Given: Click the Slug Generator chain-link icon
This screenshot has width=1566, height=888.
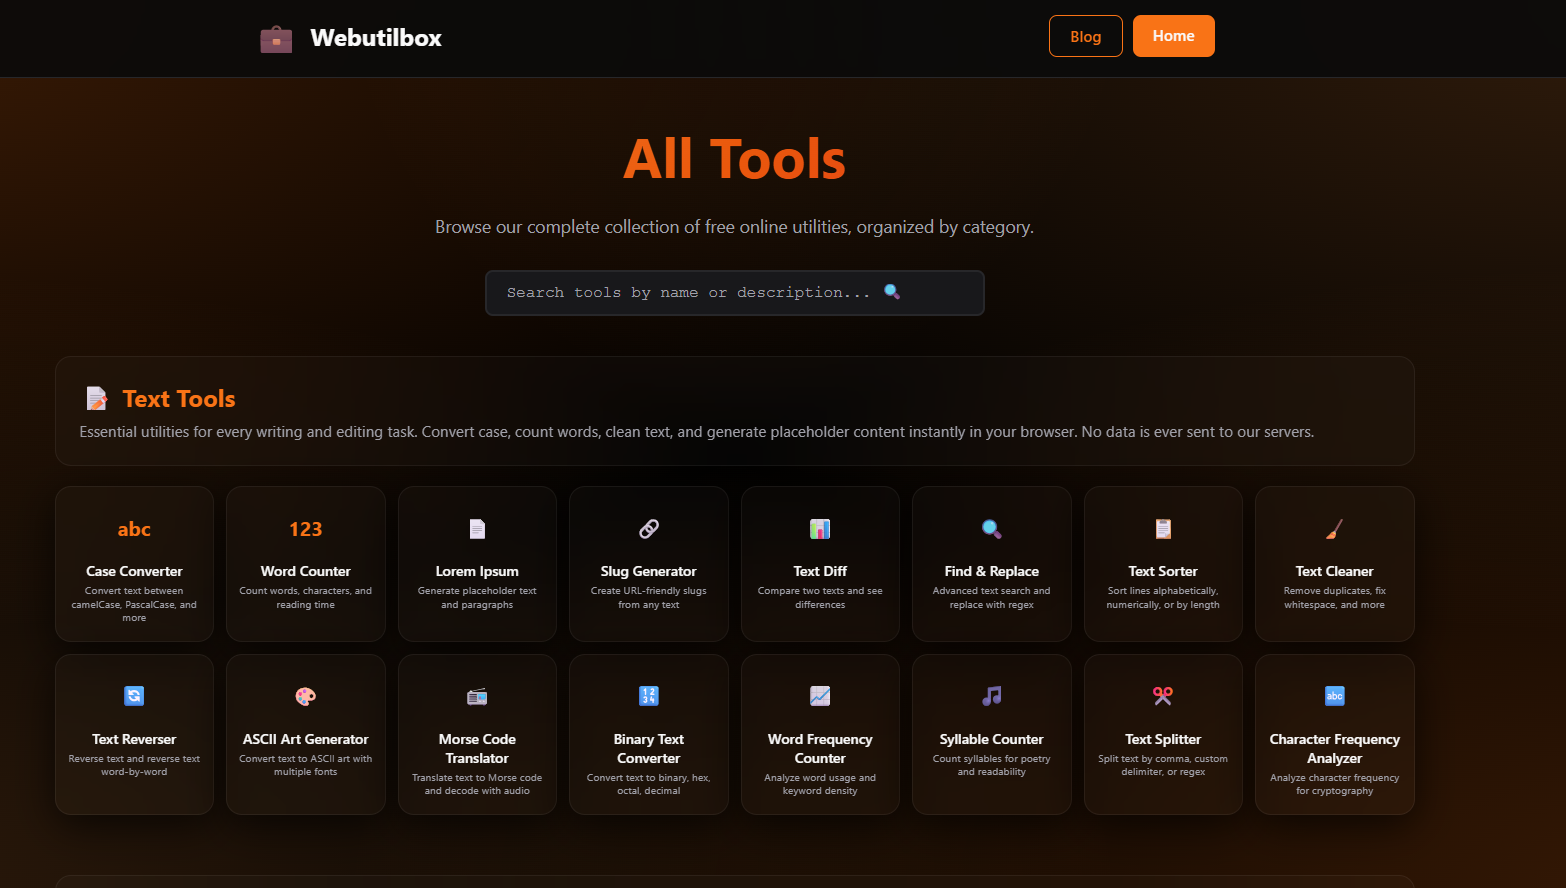Looking at the screenshot, I should pyautogui.click(x=649, y=529).
